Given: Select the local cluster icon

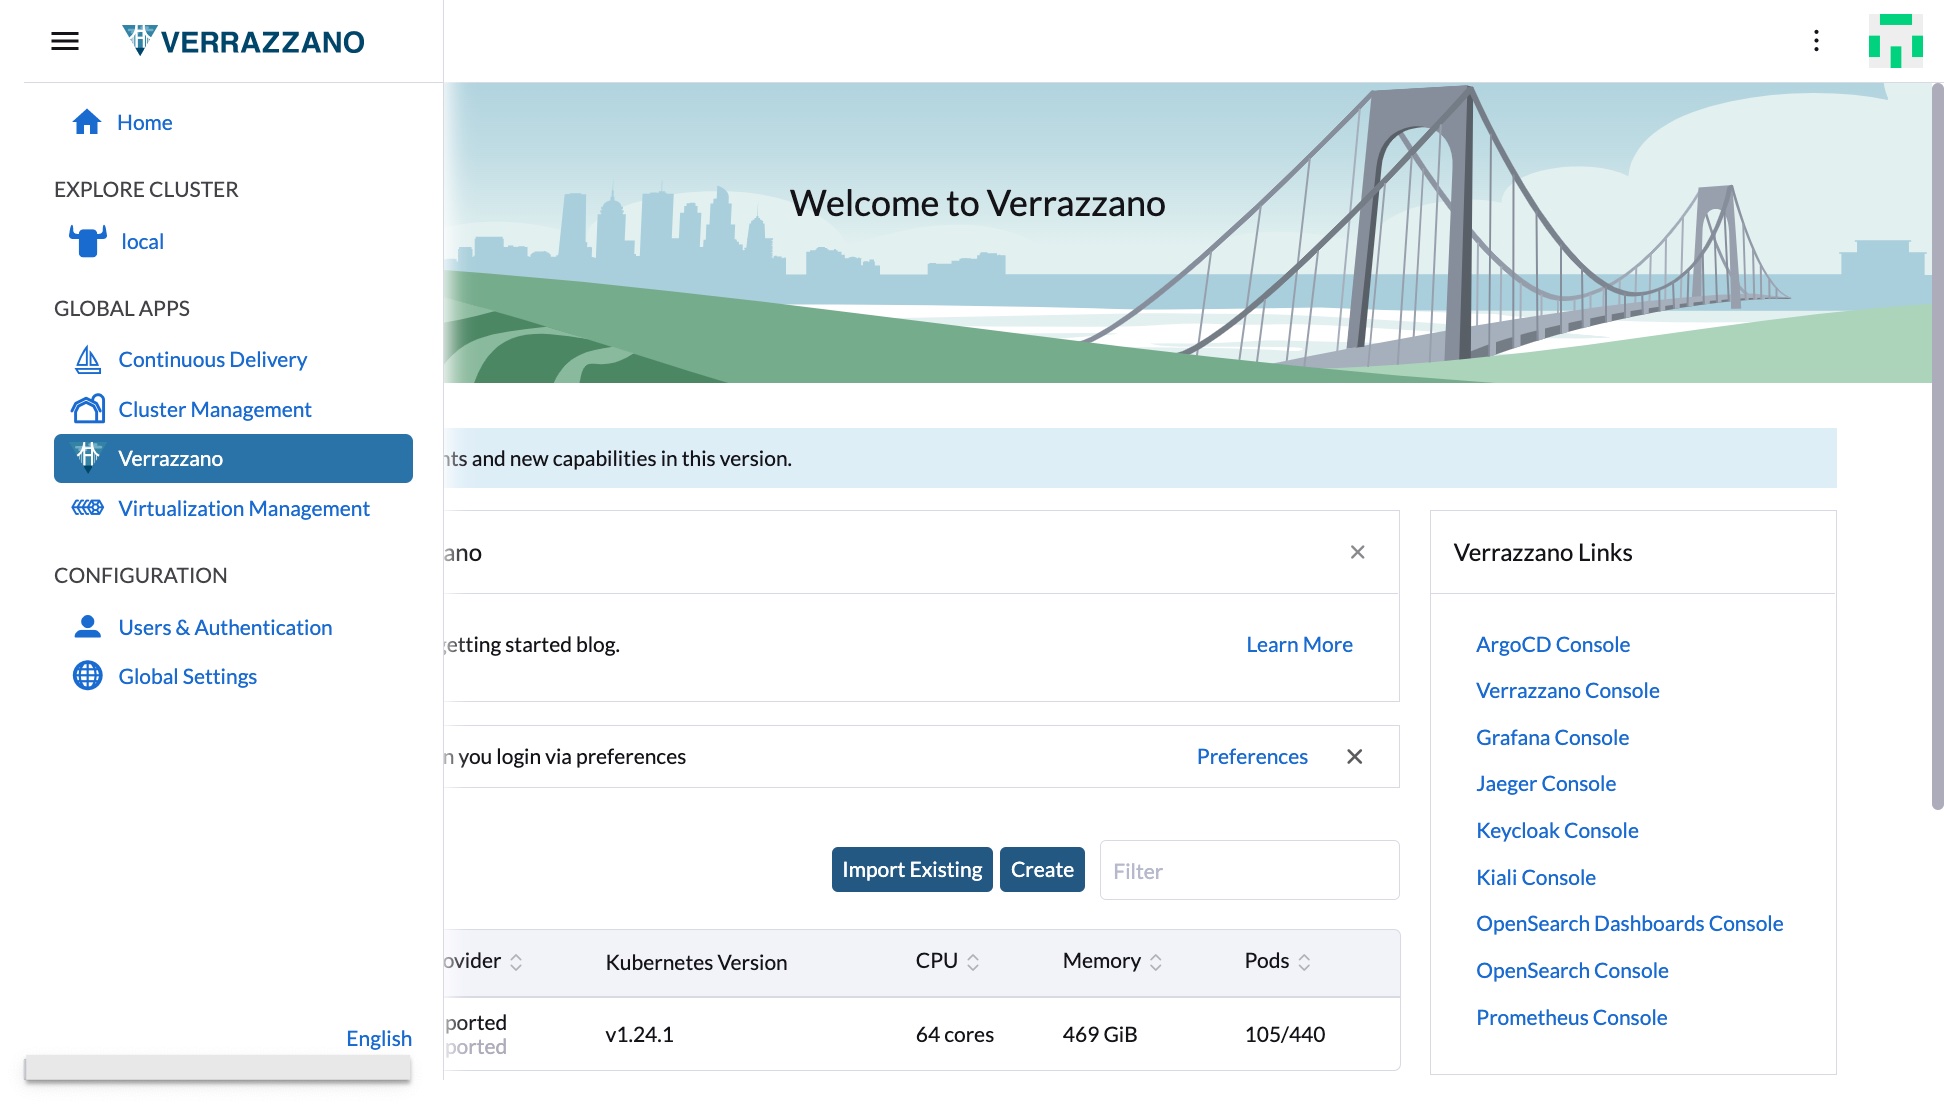Looking at the screenshot, I should 86,240.
